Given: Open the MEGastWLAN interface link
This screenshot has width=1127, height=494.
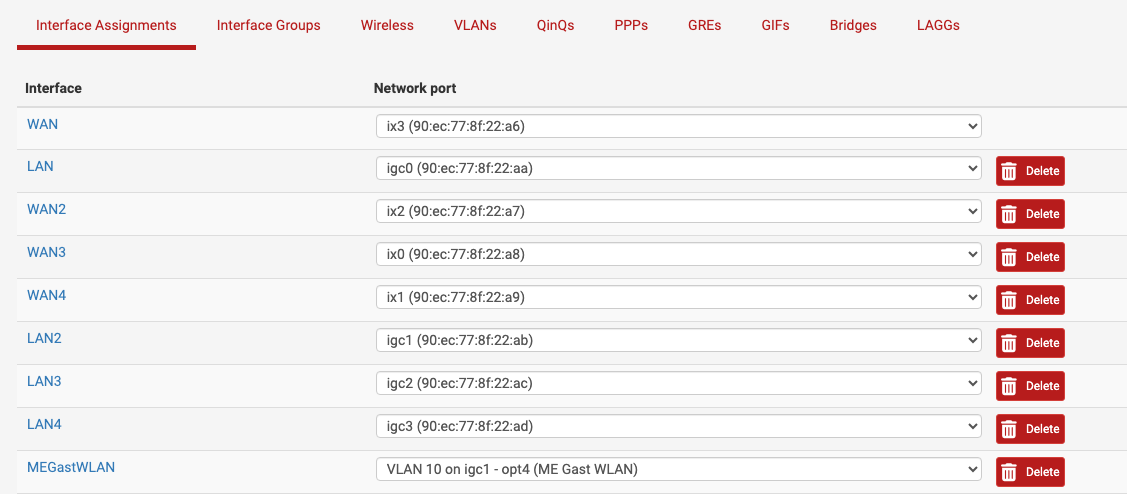Looking at the screenshot, I should (x=70, y=467).
